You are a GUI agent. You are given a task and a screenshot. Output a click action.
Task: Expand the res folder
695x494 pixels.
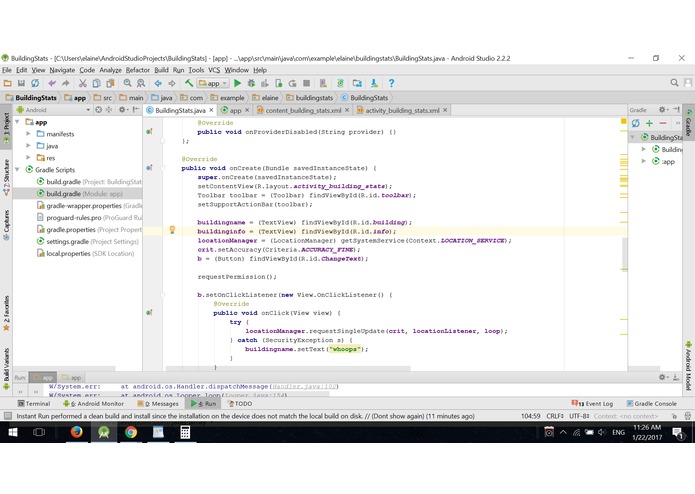point(28,158)
